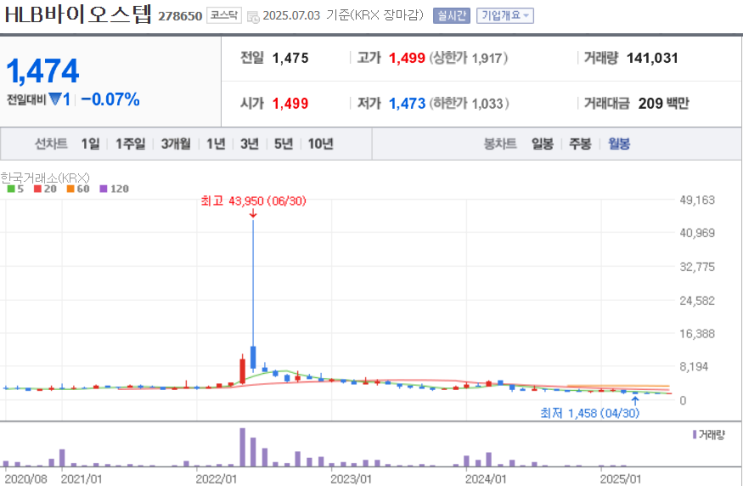Click the orange 60 moving average swatch
Screen dimensions: 743x486
(x=70, y=189)
